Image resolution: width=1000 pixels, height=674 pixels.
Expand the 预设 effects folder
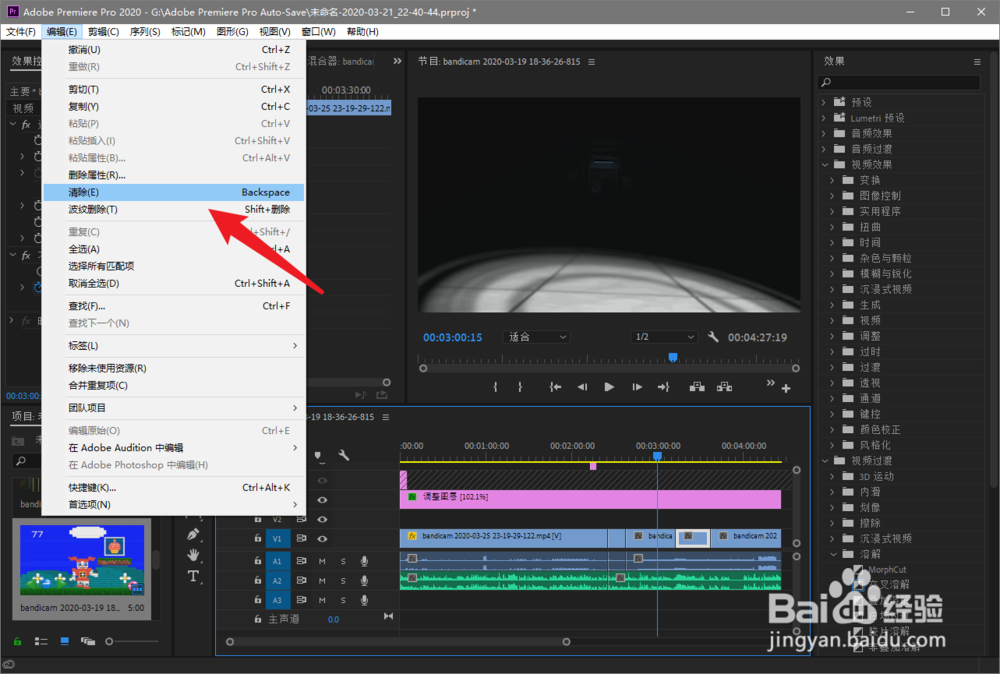[x=823, y=102]
